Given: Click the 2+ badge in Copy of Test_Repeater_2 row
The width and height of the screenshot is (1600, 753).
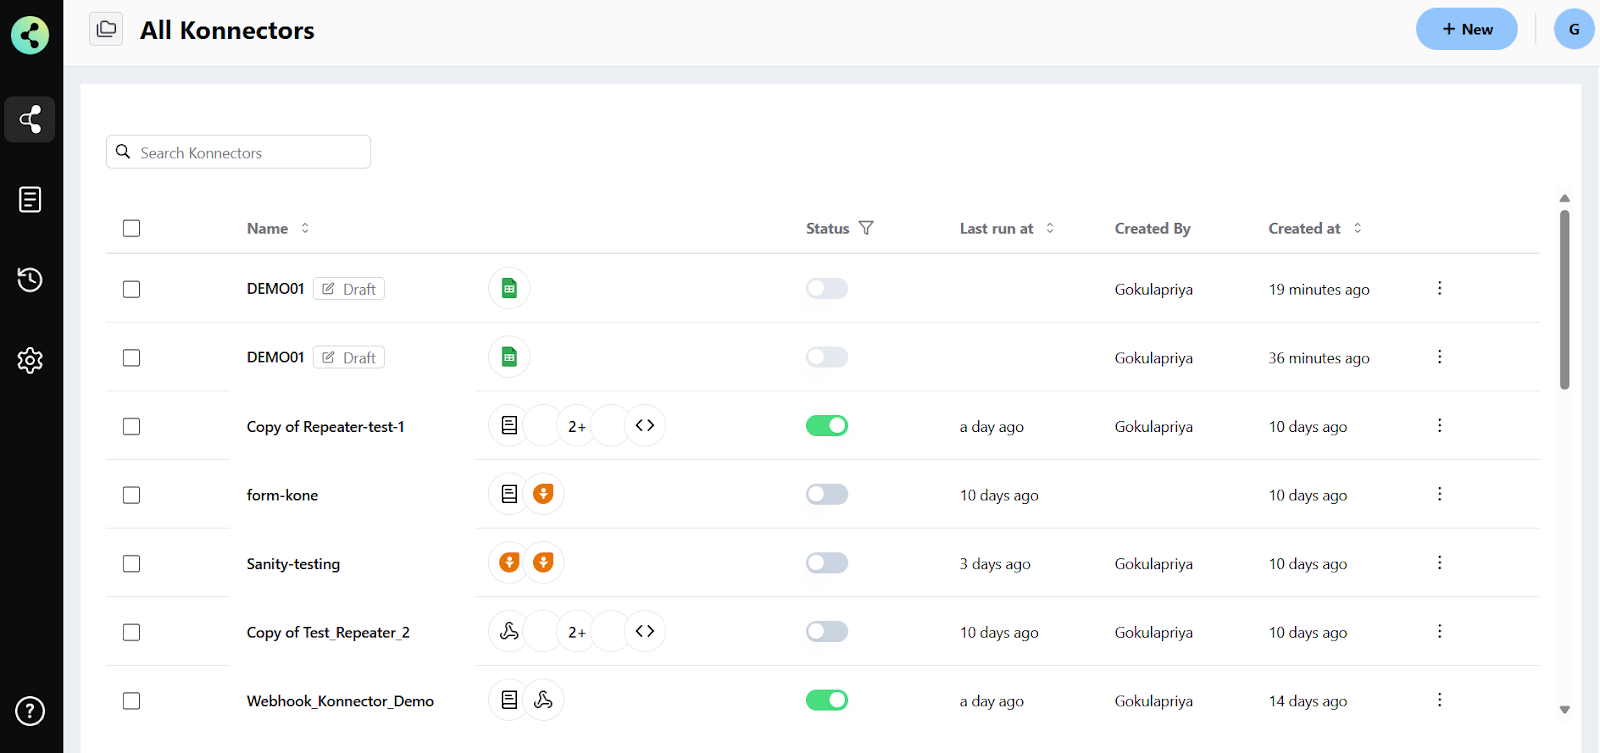Looking at the screenshot, I should point(577,632).
